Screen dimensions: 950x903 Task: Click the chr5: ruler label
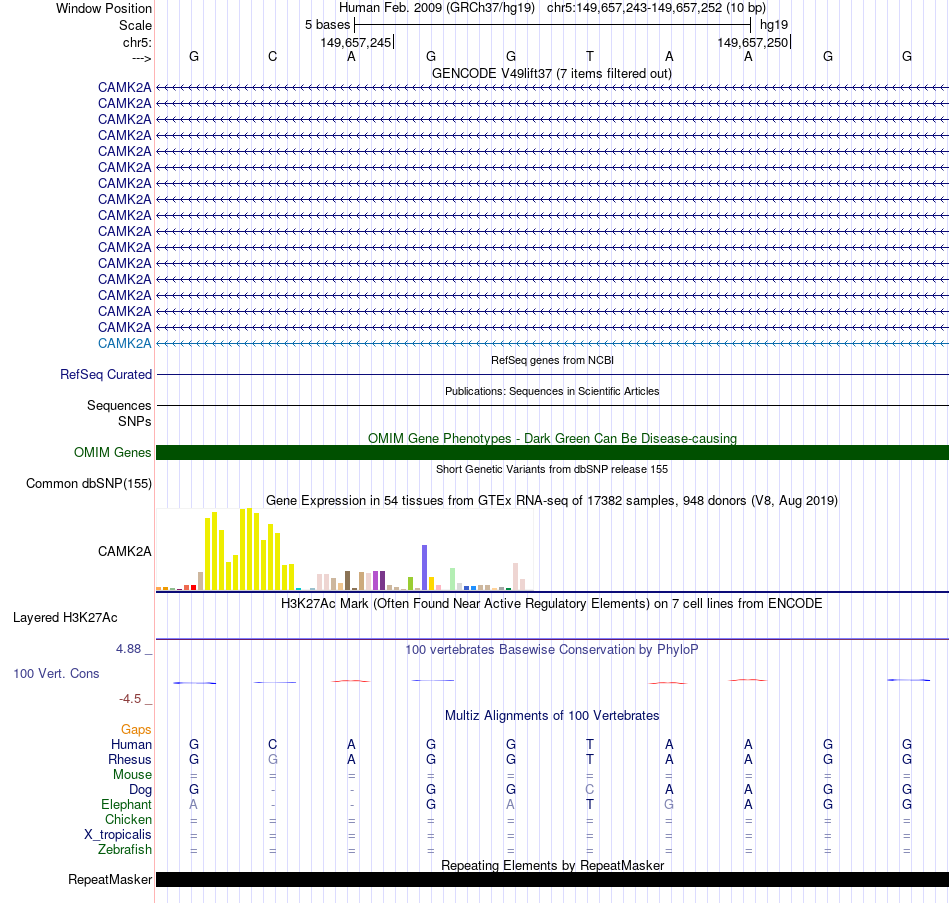click(x=137, y=42)
